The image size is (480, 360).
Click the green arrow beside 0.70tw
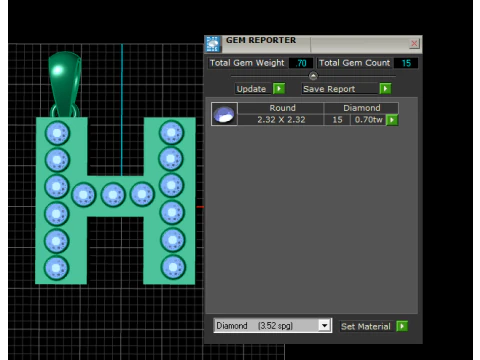[392, 120]
